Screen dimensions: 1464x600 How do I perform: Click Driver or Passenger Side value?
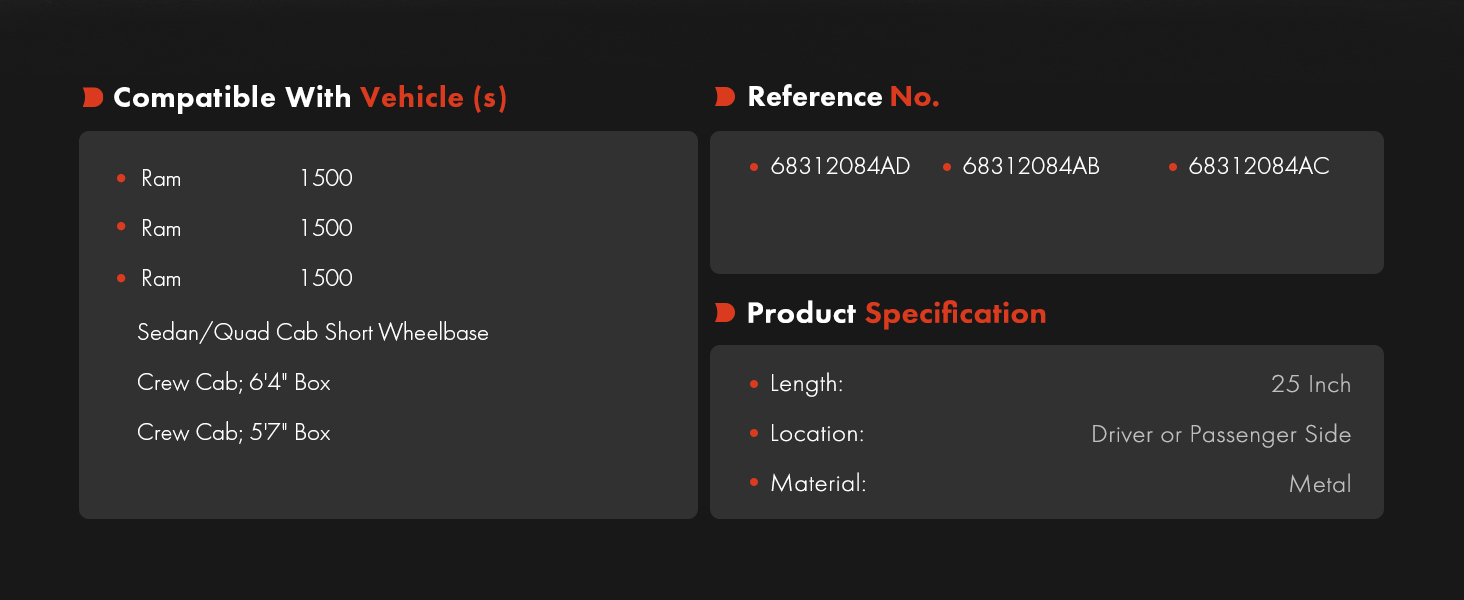click(1221, 434)
